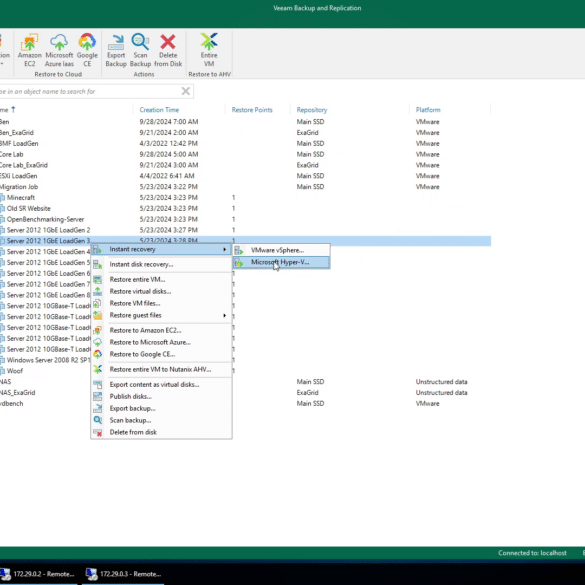The height and width of the screenshot is (585, 585).
Task: Select Server 2012 1GbE LoadGen 2 row
Action: 245,230
